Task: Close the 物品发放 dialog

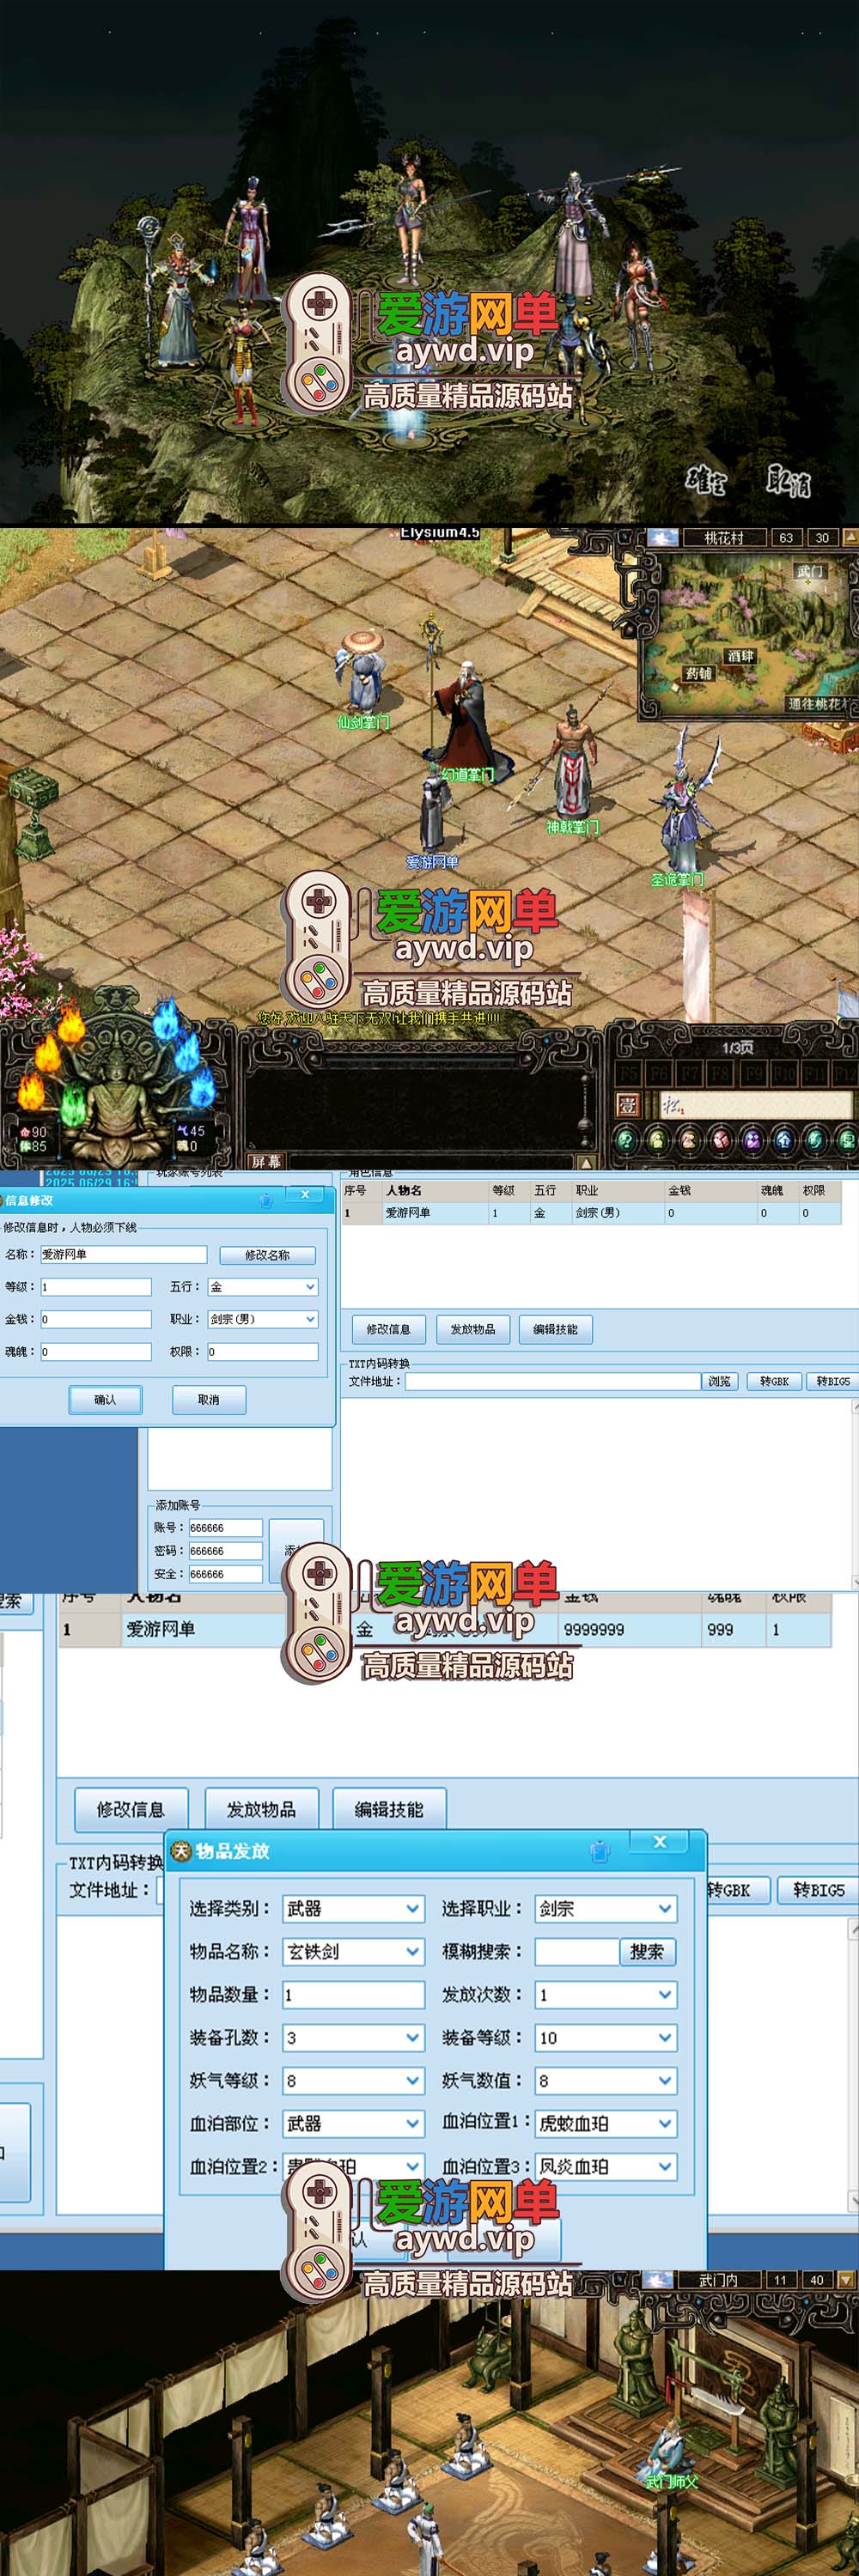Action: click(660, 1842)
